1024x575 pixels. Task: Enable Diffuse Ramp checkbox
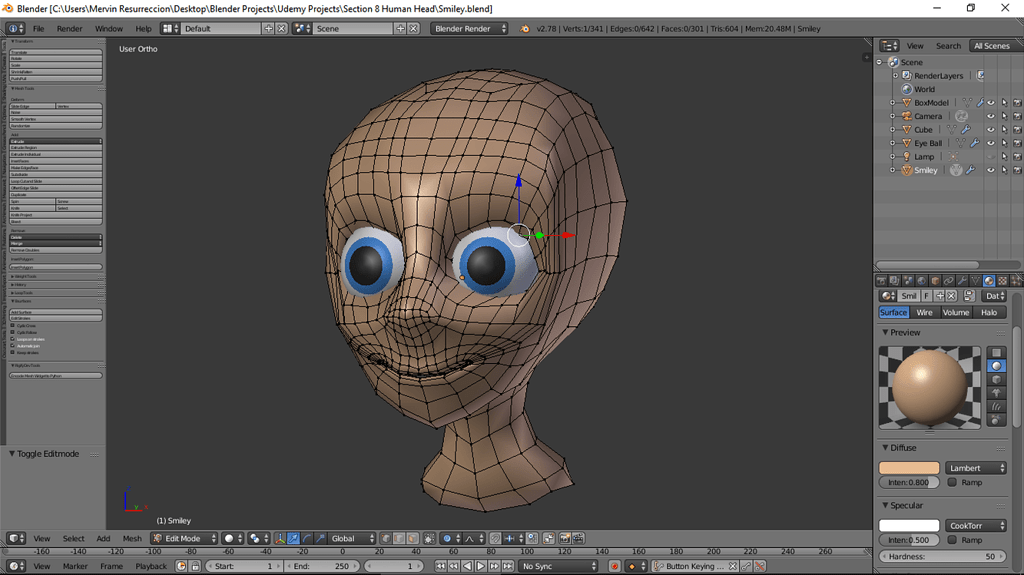pyautogui.click(x=952, y=482)
